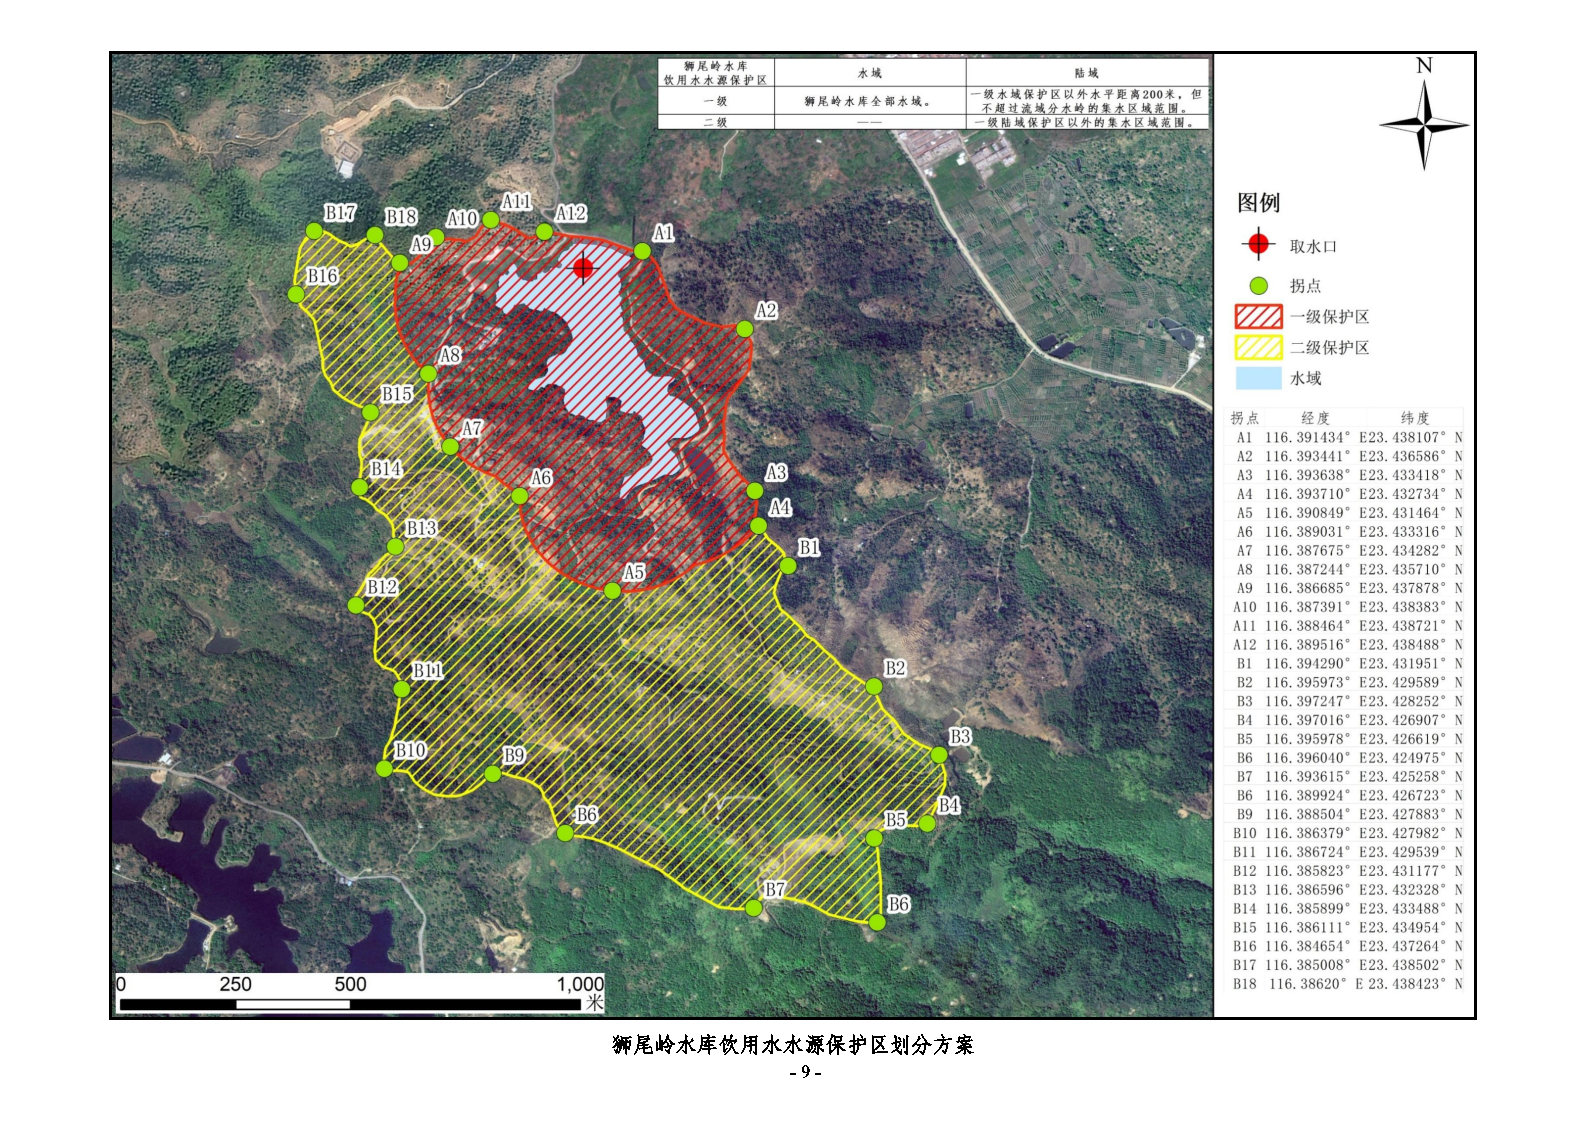1587x1123 pixels.
Task: Click turning point marker B2
Action: click(873, 687)
